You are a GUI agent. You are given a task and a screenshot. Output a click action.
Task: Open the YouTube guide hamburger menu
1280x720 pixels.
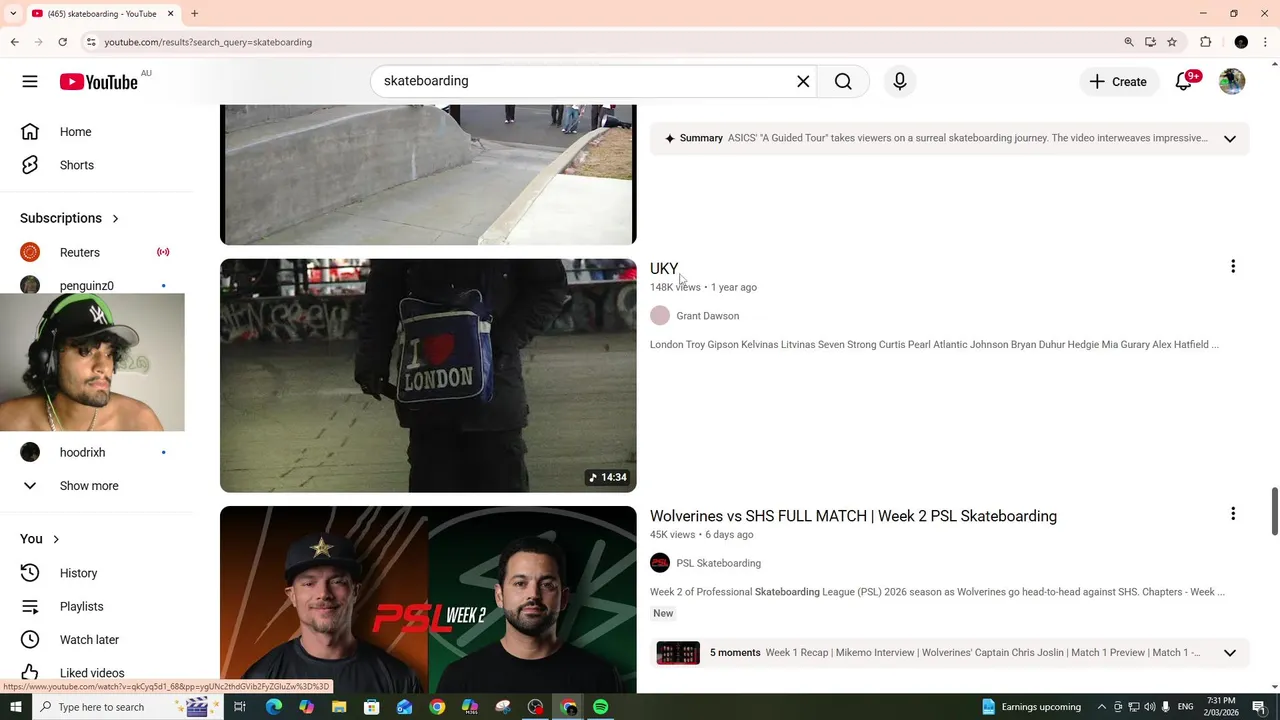(x=30, y=81)
